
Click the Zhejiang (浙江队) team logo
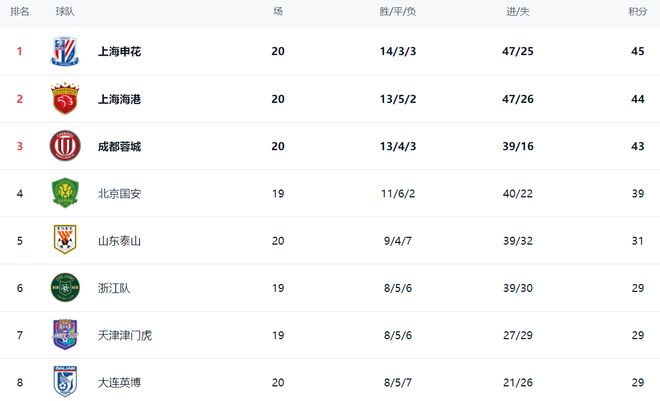64,287
